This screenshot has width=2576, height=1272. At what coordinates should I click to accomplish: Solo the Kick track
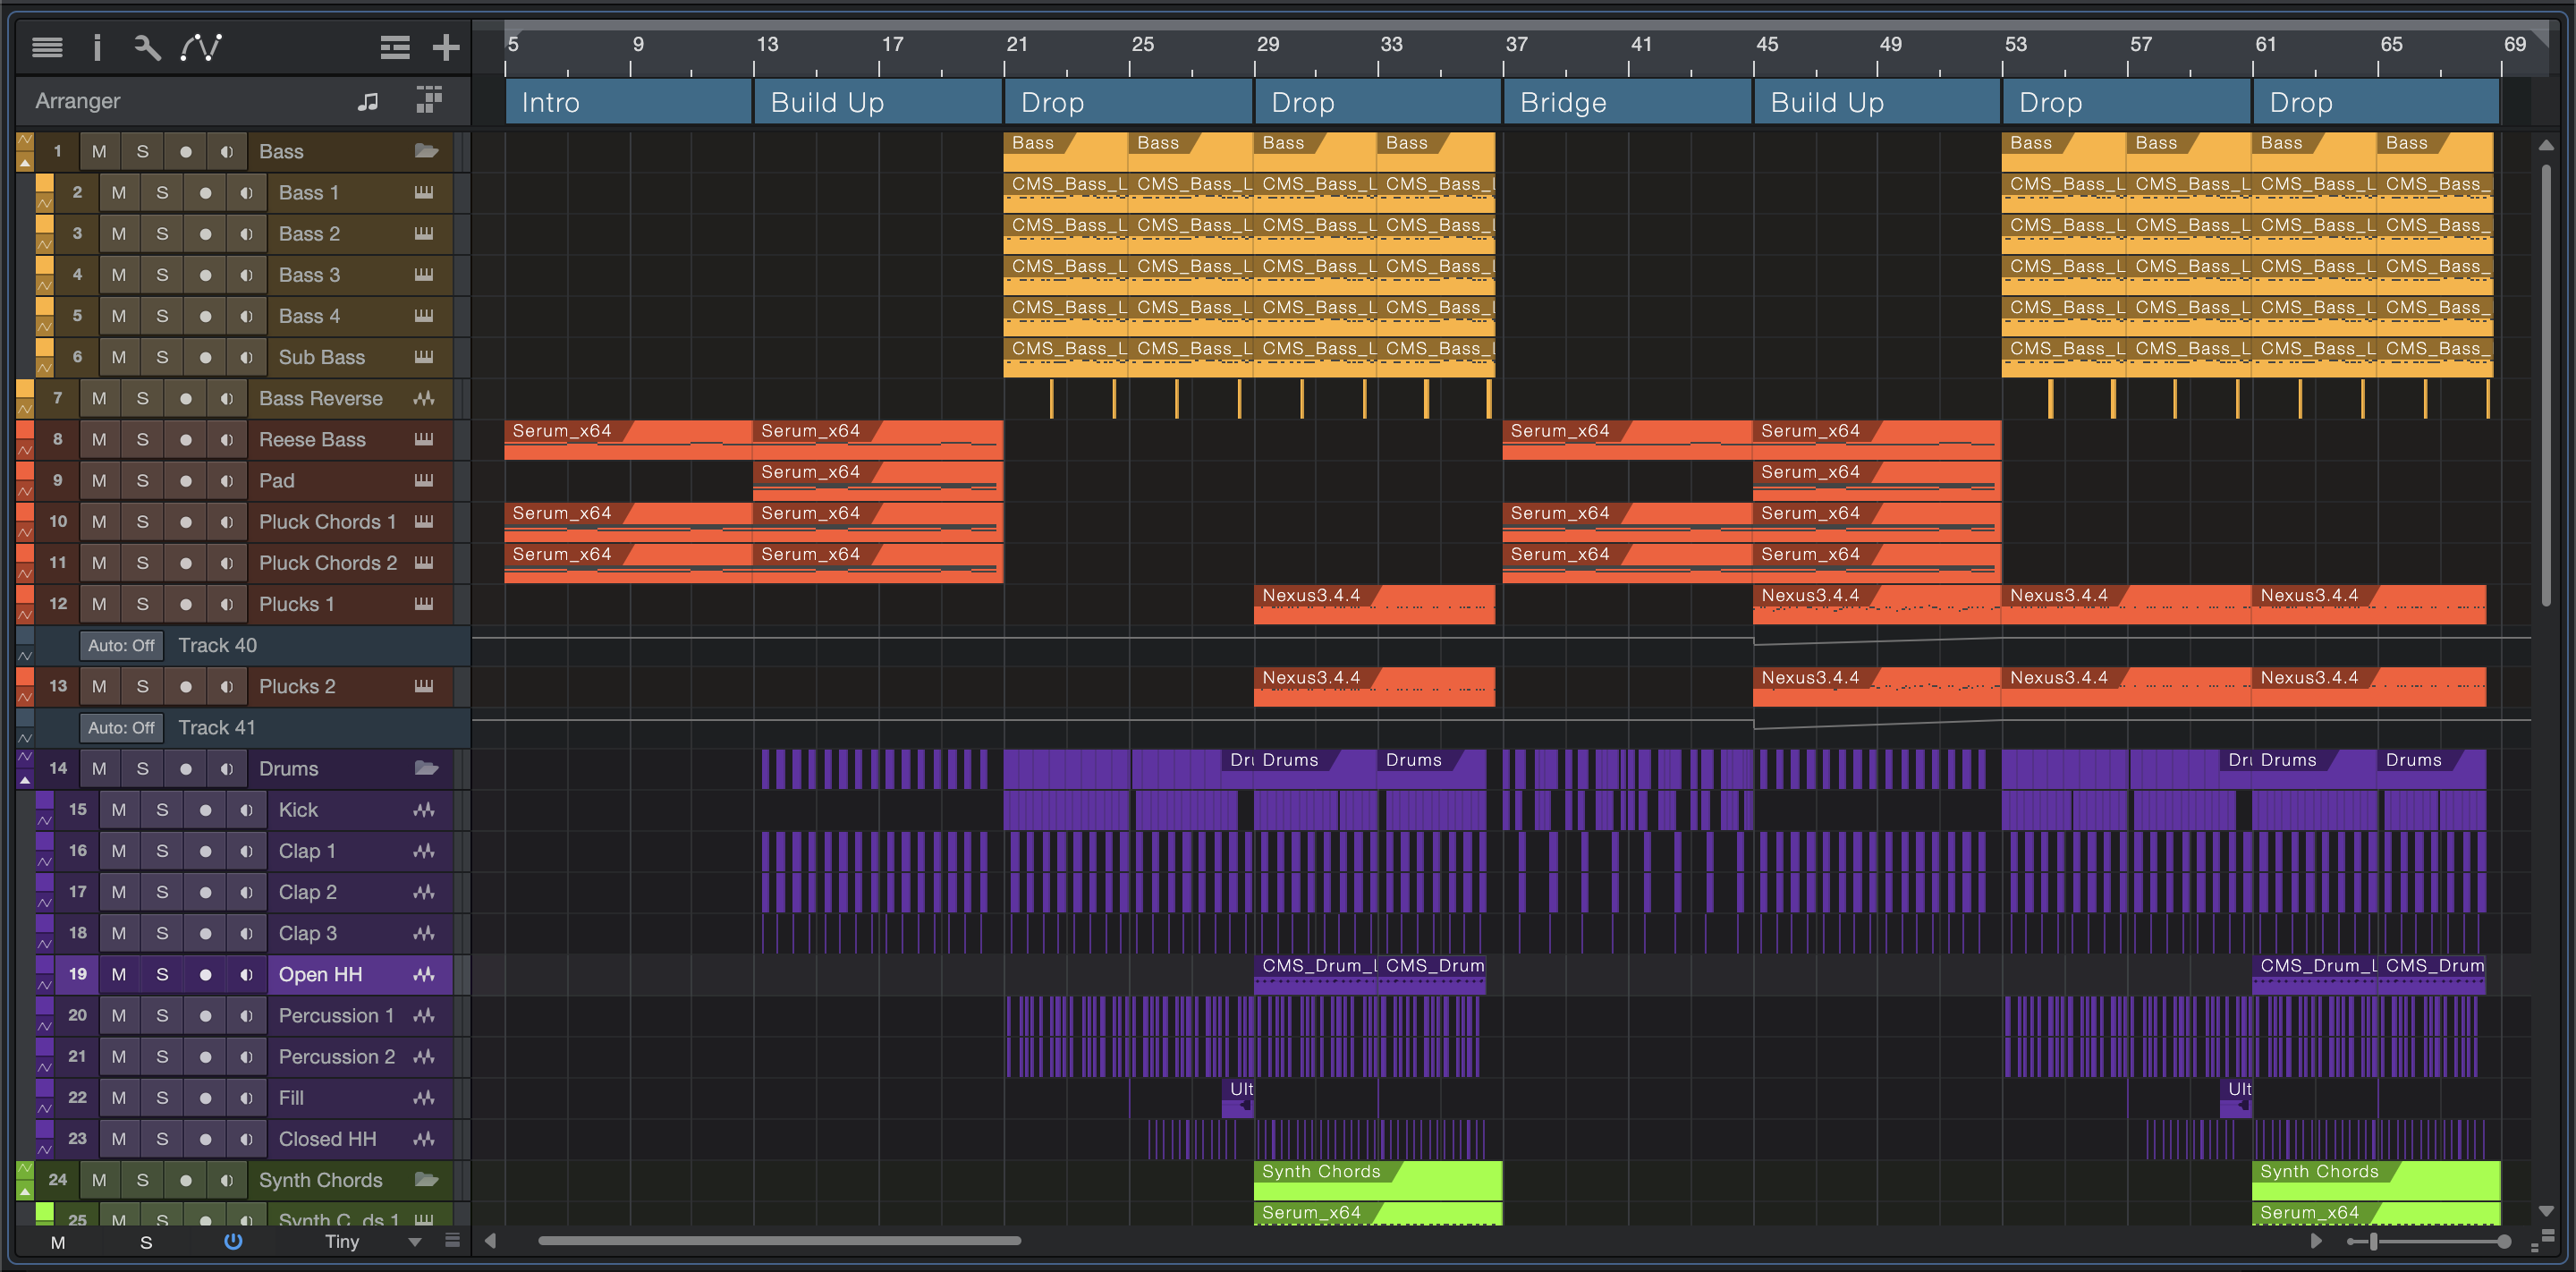coord(162,810)
